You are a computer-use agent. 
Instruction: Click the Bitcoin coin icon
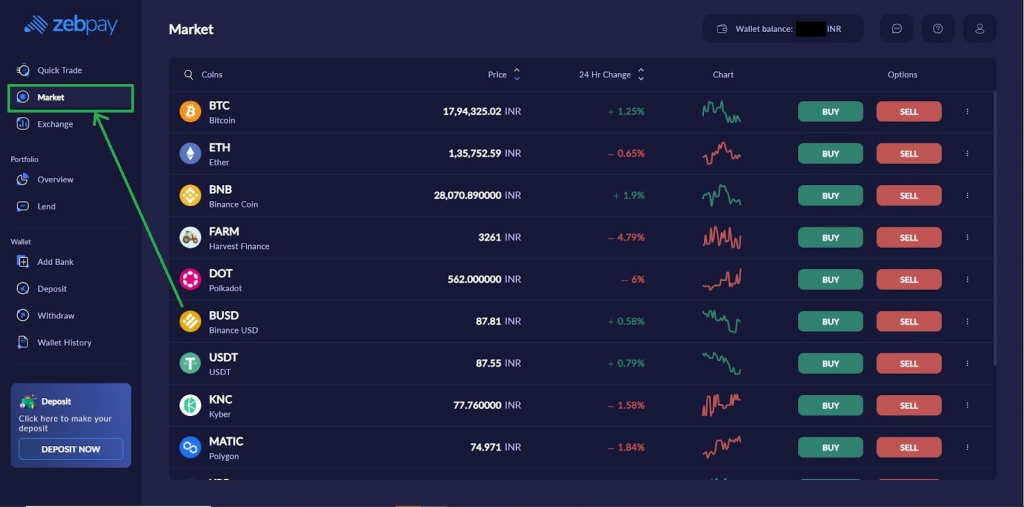click(x=190, y=112)
